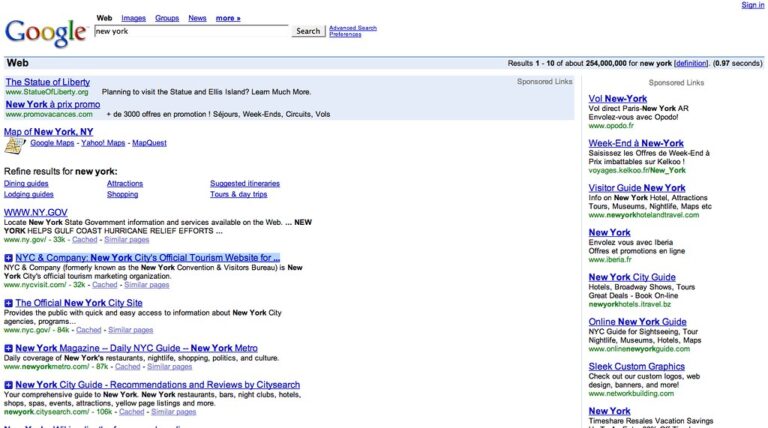
Task: Open the Google Maps link
Action: point(52,143)
